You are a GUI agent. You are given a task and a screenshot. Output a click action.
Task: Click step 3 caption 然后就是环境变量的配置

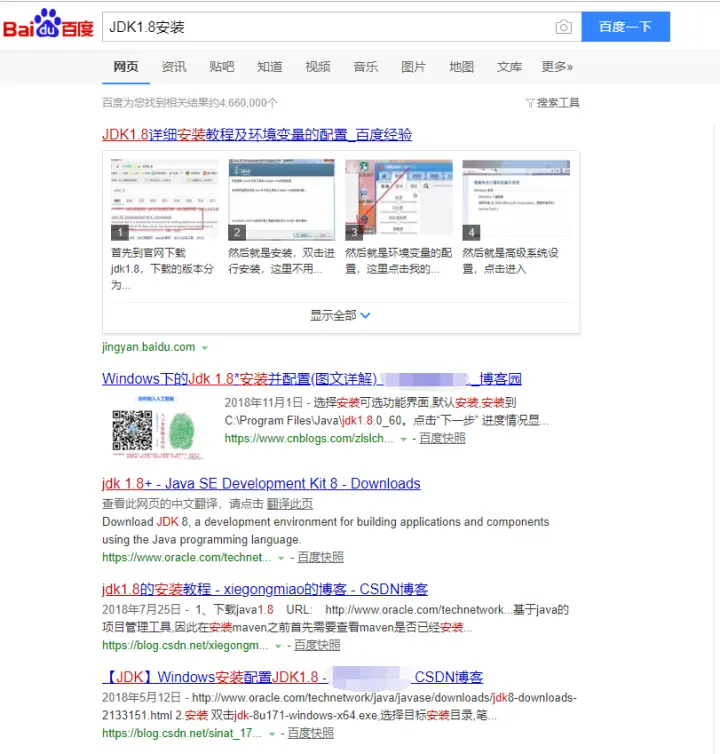399,261
